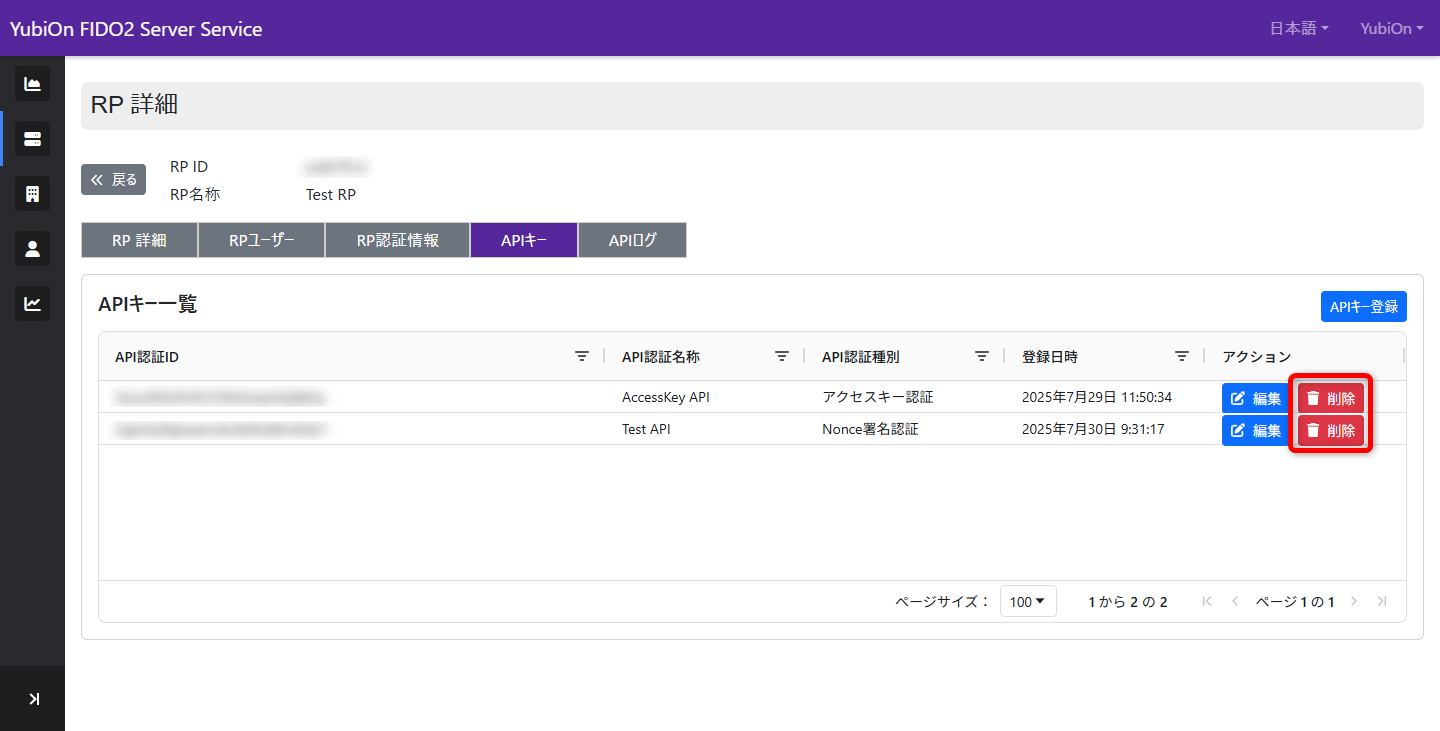Viewport: 1440px width, 731px height.
Task: Go to first page pagination icon
Action: [1207, 601]
